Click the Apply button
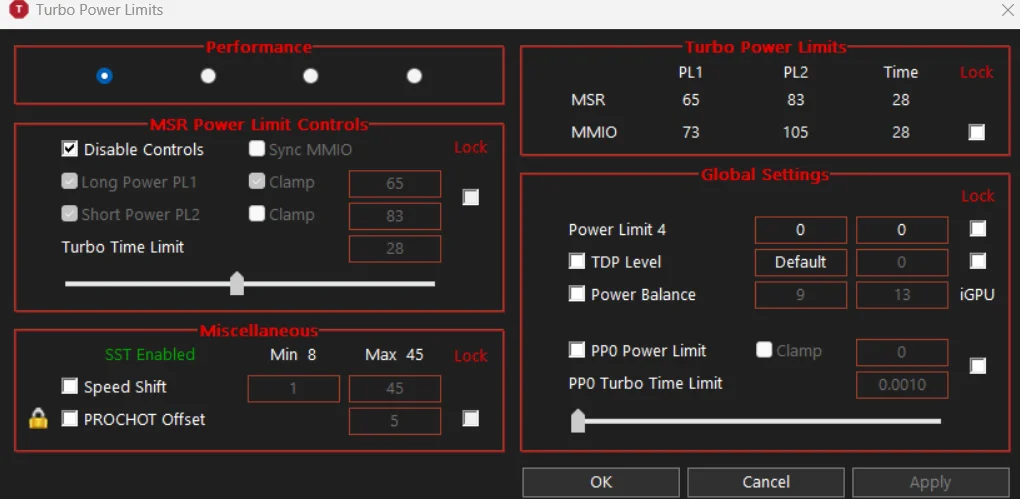This screenshot has height=499, width=1020. tap(930, 482)
